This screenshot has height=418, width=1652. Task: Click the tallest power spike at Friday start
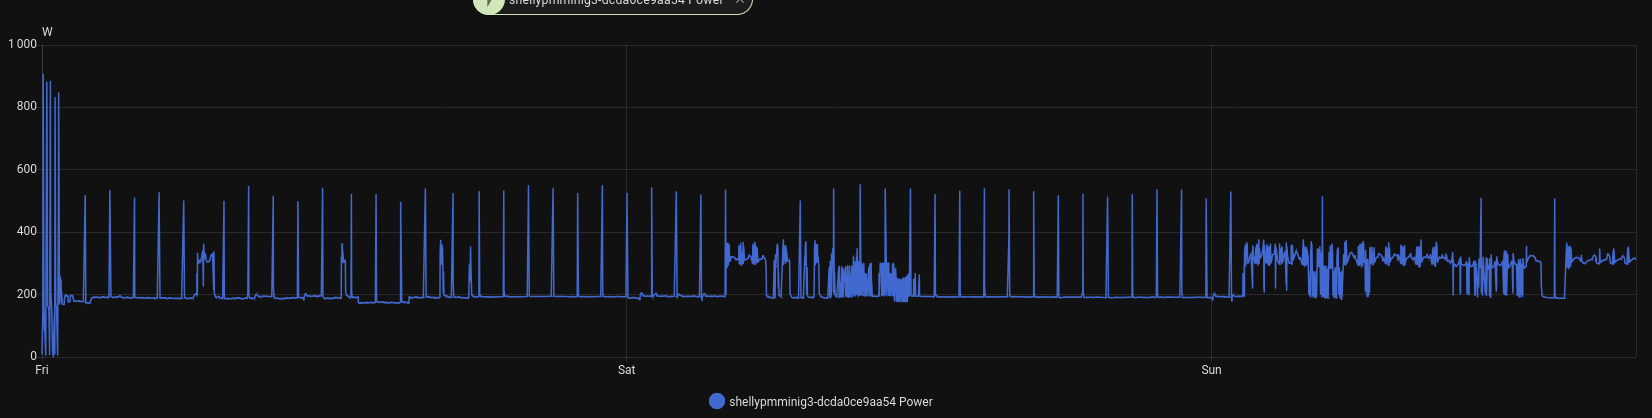coord(43,76)
